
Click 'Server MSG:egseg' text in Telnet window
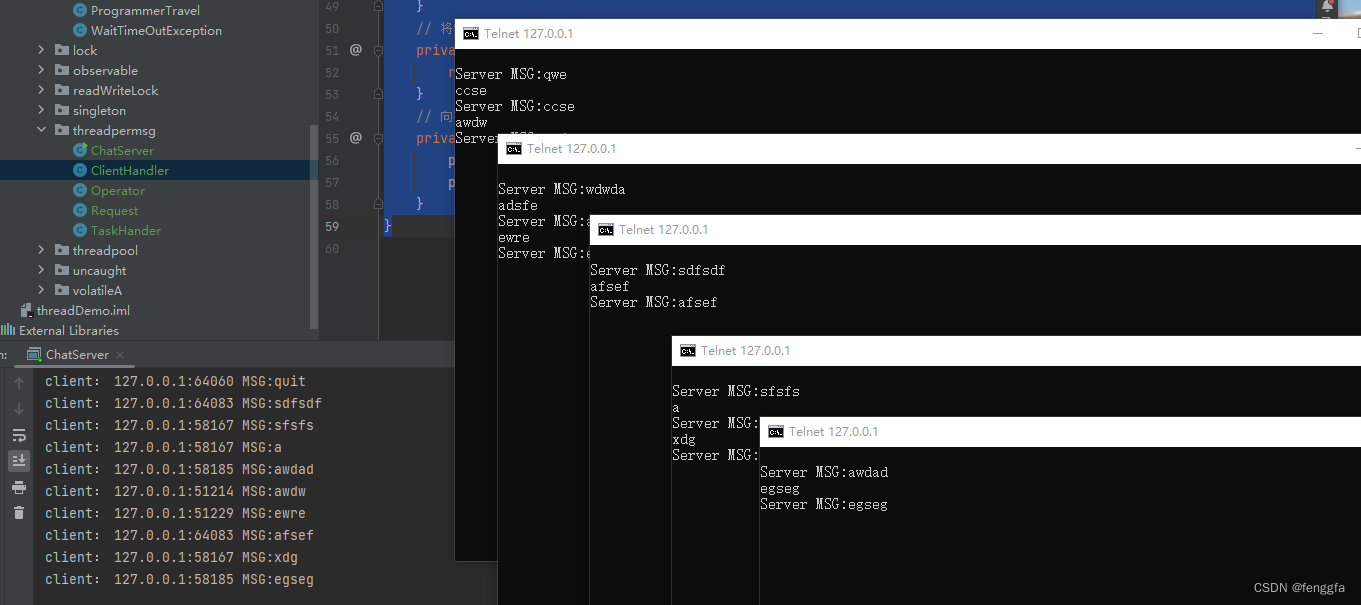pyautogui.click(x=824, y=505)
